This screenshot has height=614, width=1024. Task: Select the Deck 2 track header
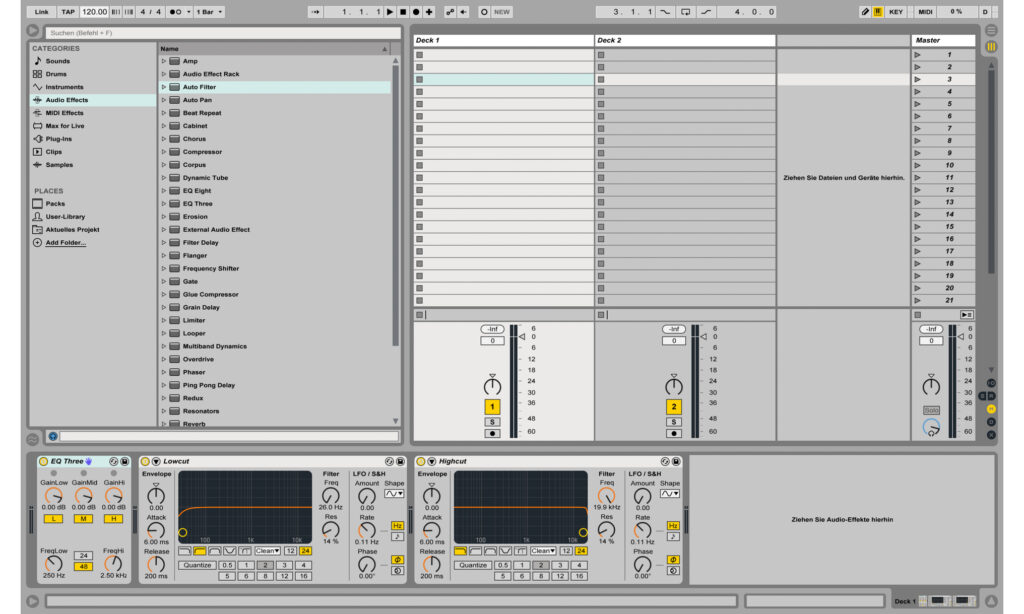point(685,40)
